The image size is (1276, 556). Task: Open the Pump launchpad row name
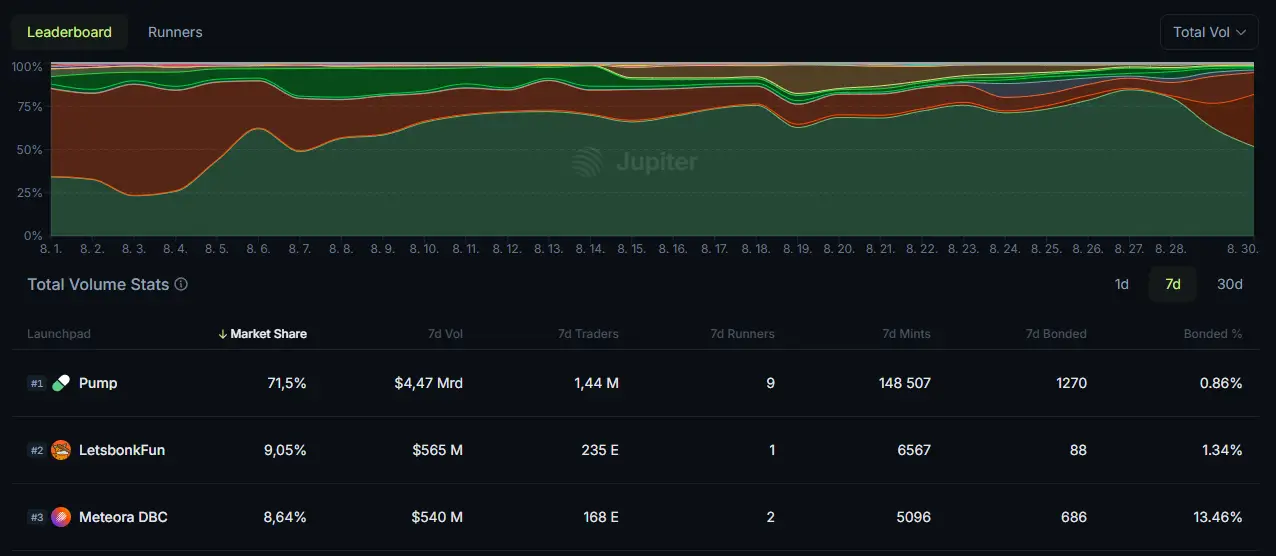pyautogui.click(x=98, y=383)
